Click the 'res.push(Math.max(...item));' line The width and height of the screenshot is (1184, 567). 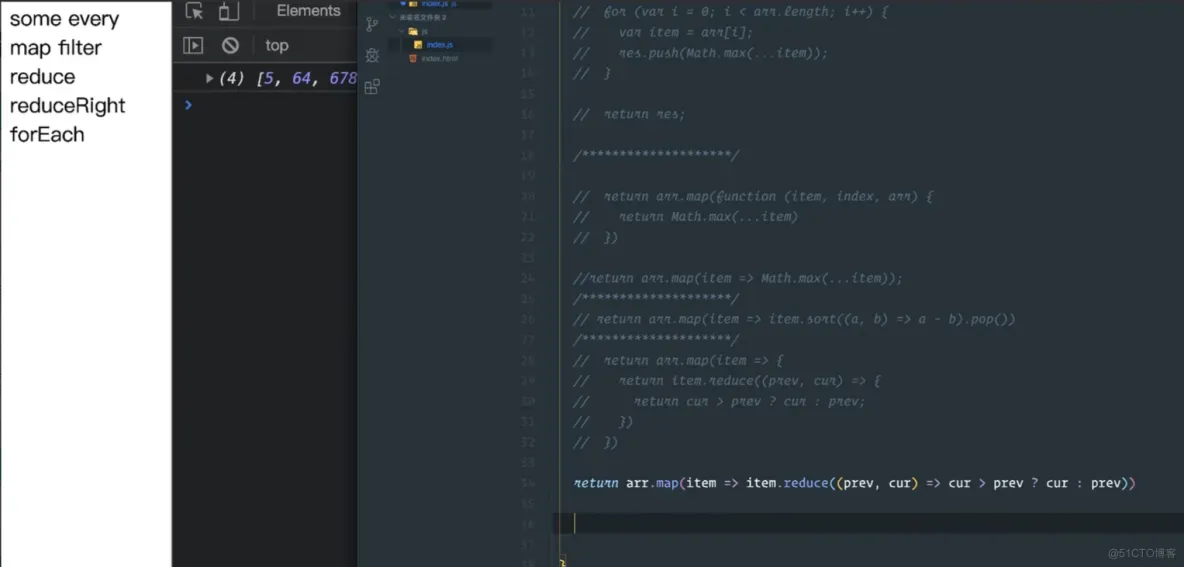click(701, 53)
